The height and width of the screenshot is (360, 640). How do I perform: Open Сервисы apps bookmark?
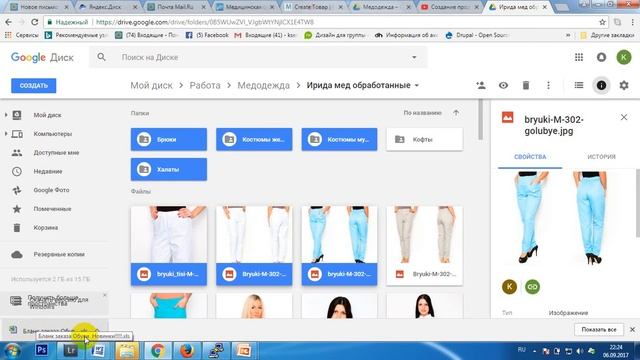[x=22, y=35]
